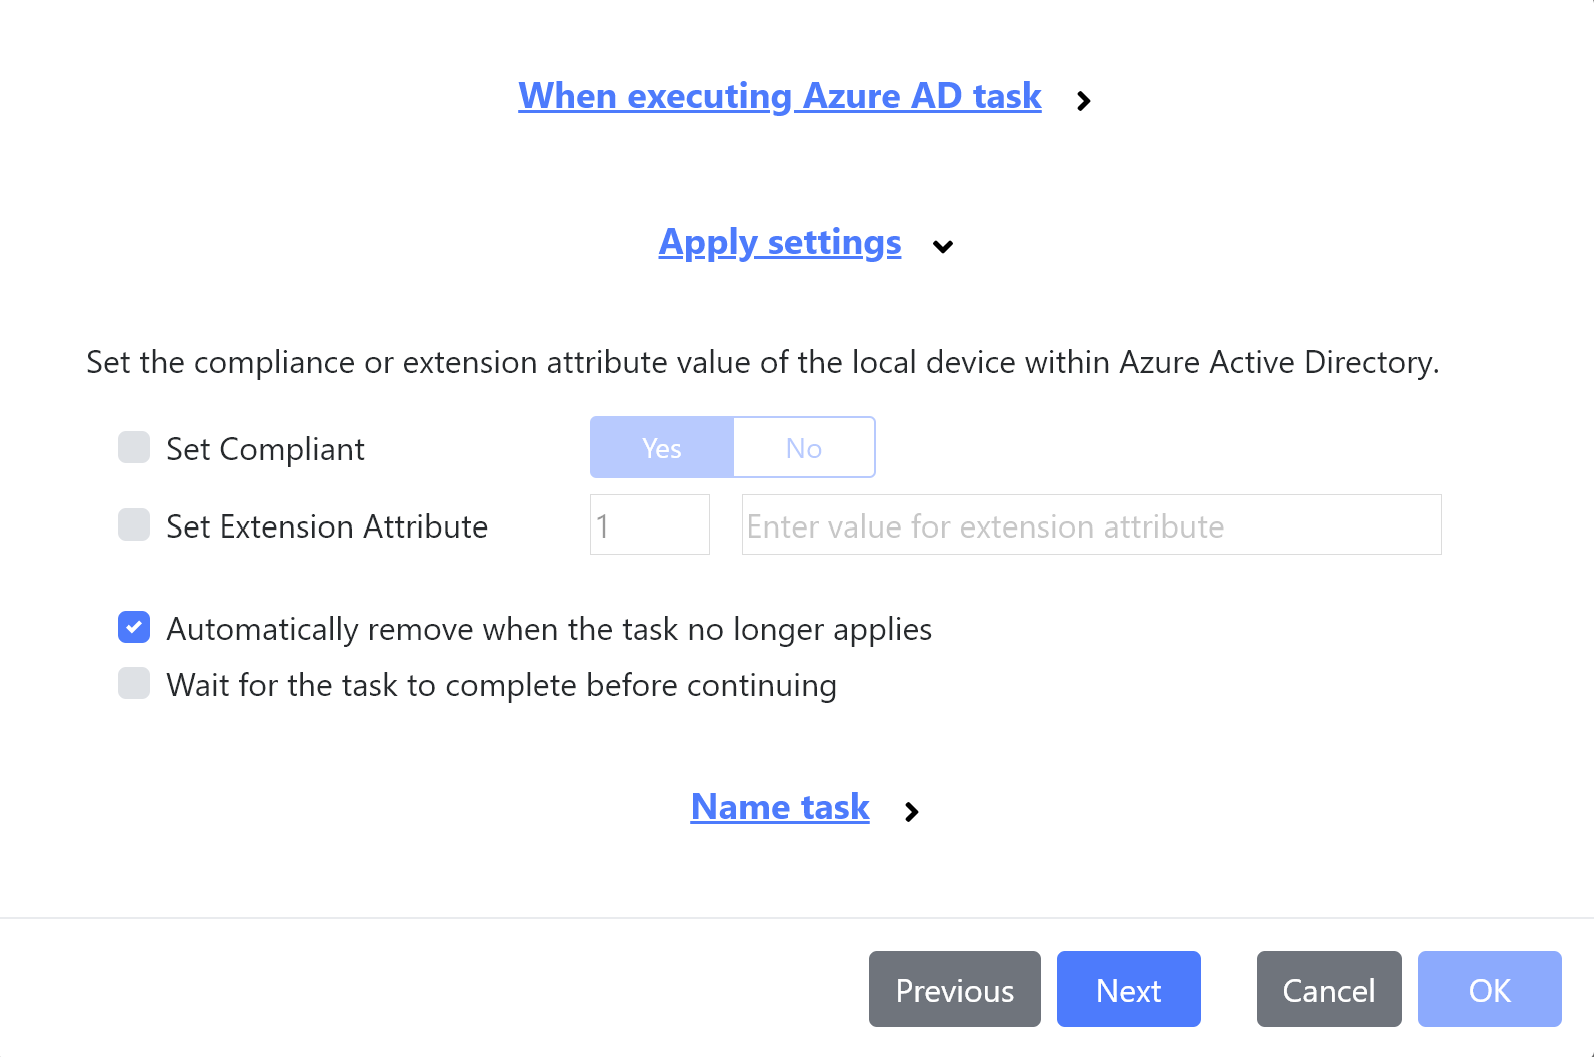This screenshot has width=1594, height=1057.
Task: Focus the "Enter value for extension attribute" field
Action: [1089, 524]
